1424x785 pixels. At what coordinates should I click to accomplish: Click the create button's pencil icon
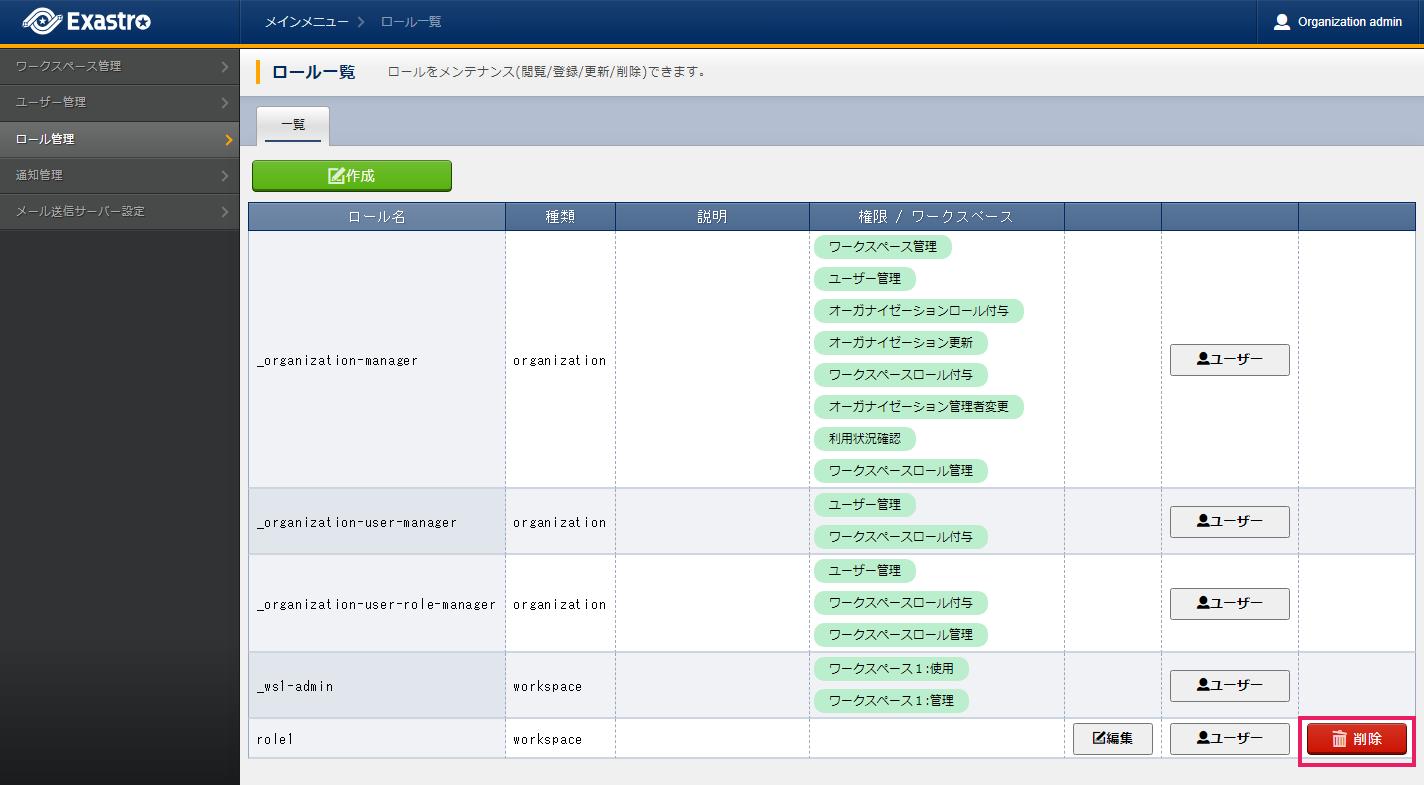click(336, 176)
